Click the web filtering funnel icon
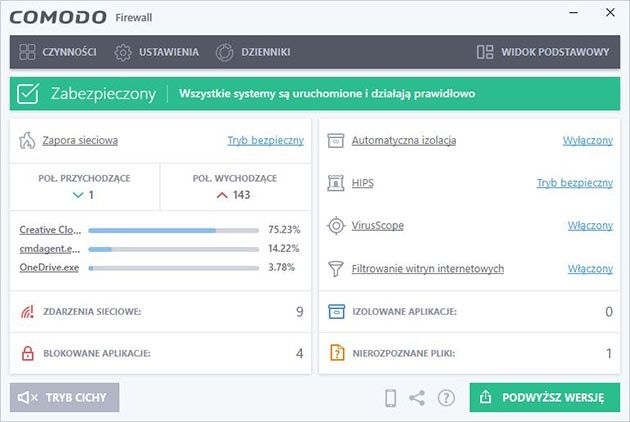Screen dimensions: 630x422 335,268
